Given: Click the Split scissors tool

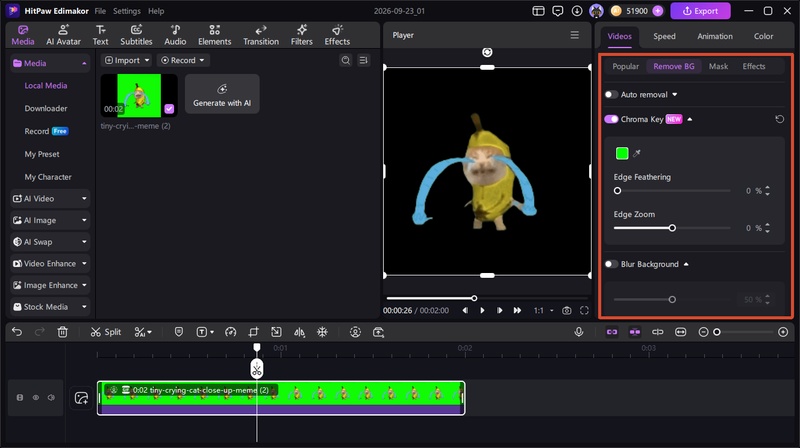Looking at the screenshot, I should point(106,332).
